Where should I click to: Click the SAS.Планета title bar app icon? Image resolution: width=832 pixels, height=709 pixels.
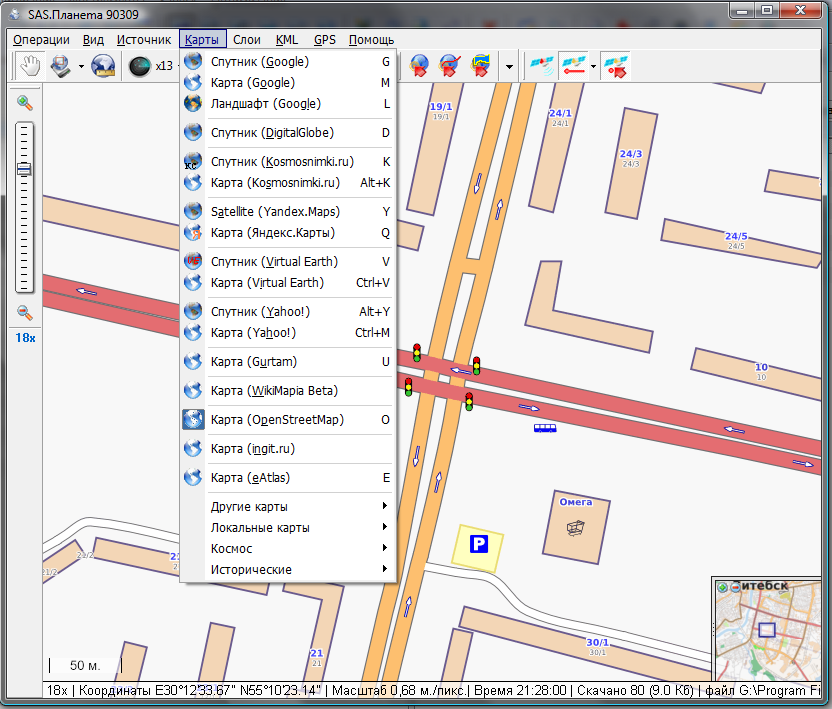click(15, 14)
